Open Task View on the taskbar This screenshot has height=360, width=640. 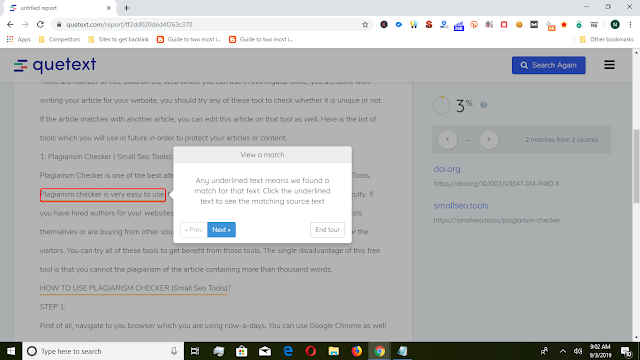[x=195, y=351]
